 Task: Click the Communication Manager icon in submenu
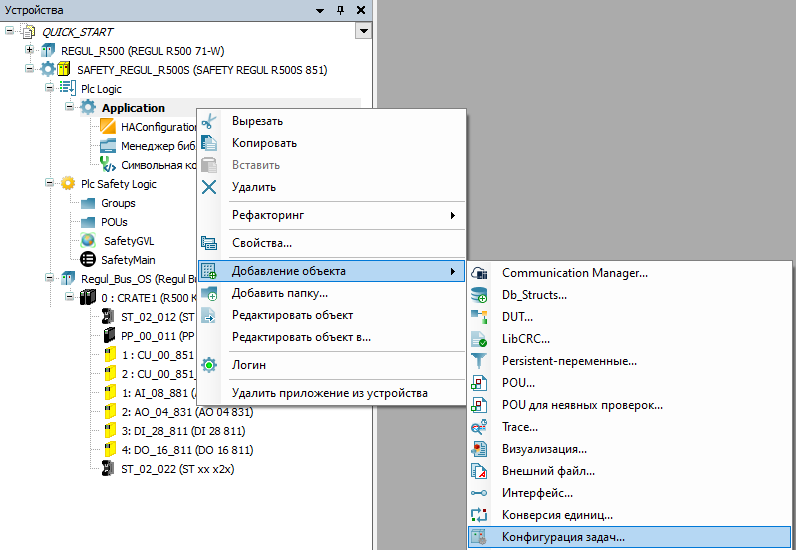click(479, 273)
